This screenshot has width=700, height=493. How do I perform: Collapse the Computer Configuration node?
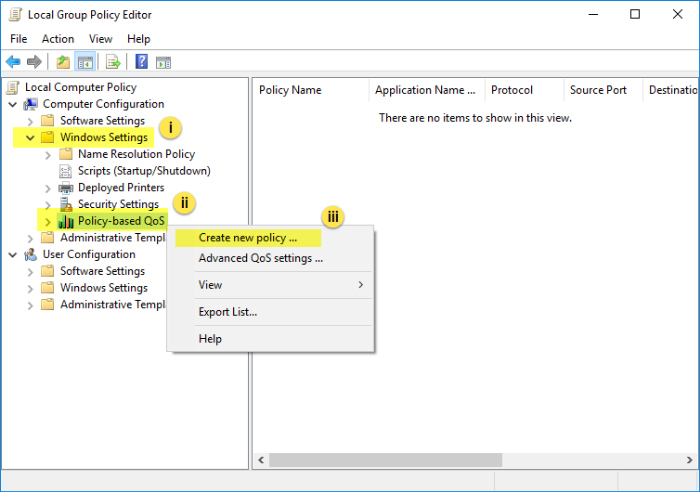[12, 104]
